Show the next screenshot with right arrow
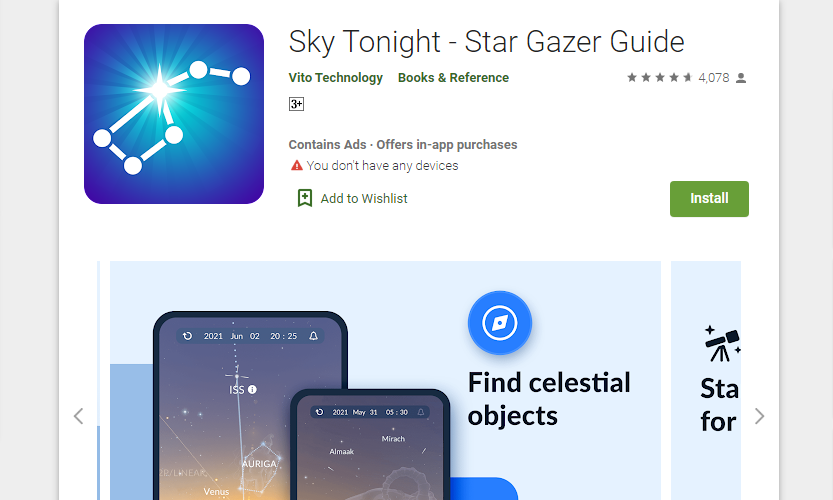 [x=759, y=416]
